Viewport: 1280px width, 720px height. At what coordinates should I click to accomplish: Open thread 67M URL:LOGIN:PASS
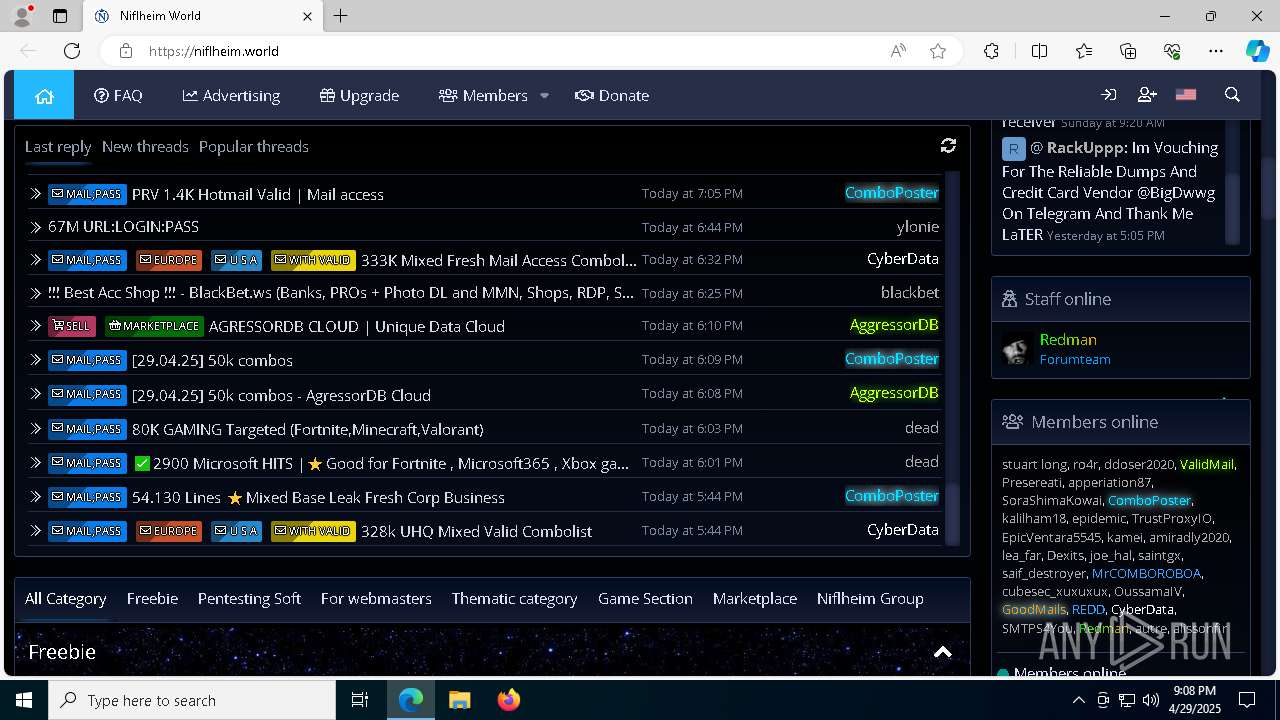pos(123,226)
